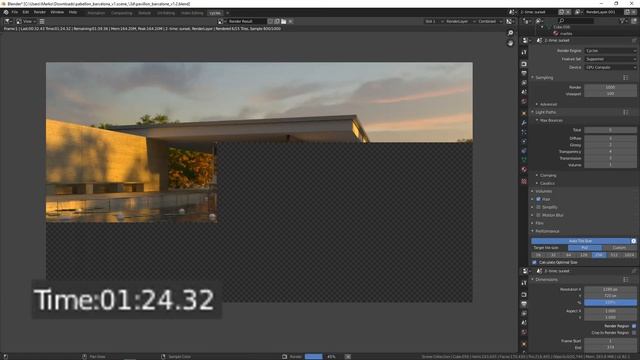Click the Blender logo icon
Screen dimensions: 640x360
pyautogui.click(x=6, y=12)
